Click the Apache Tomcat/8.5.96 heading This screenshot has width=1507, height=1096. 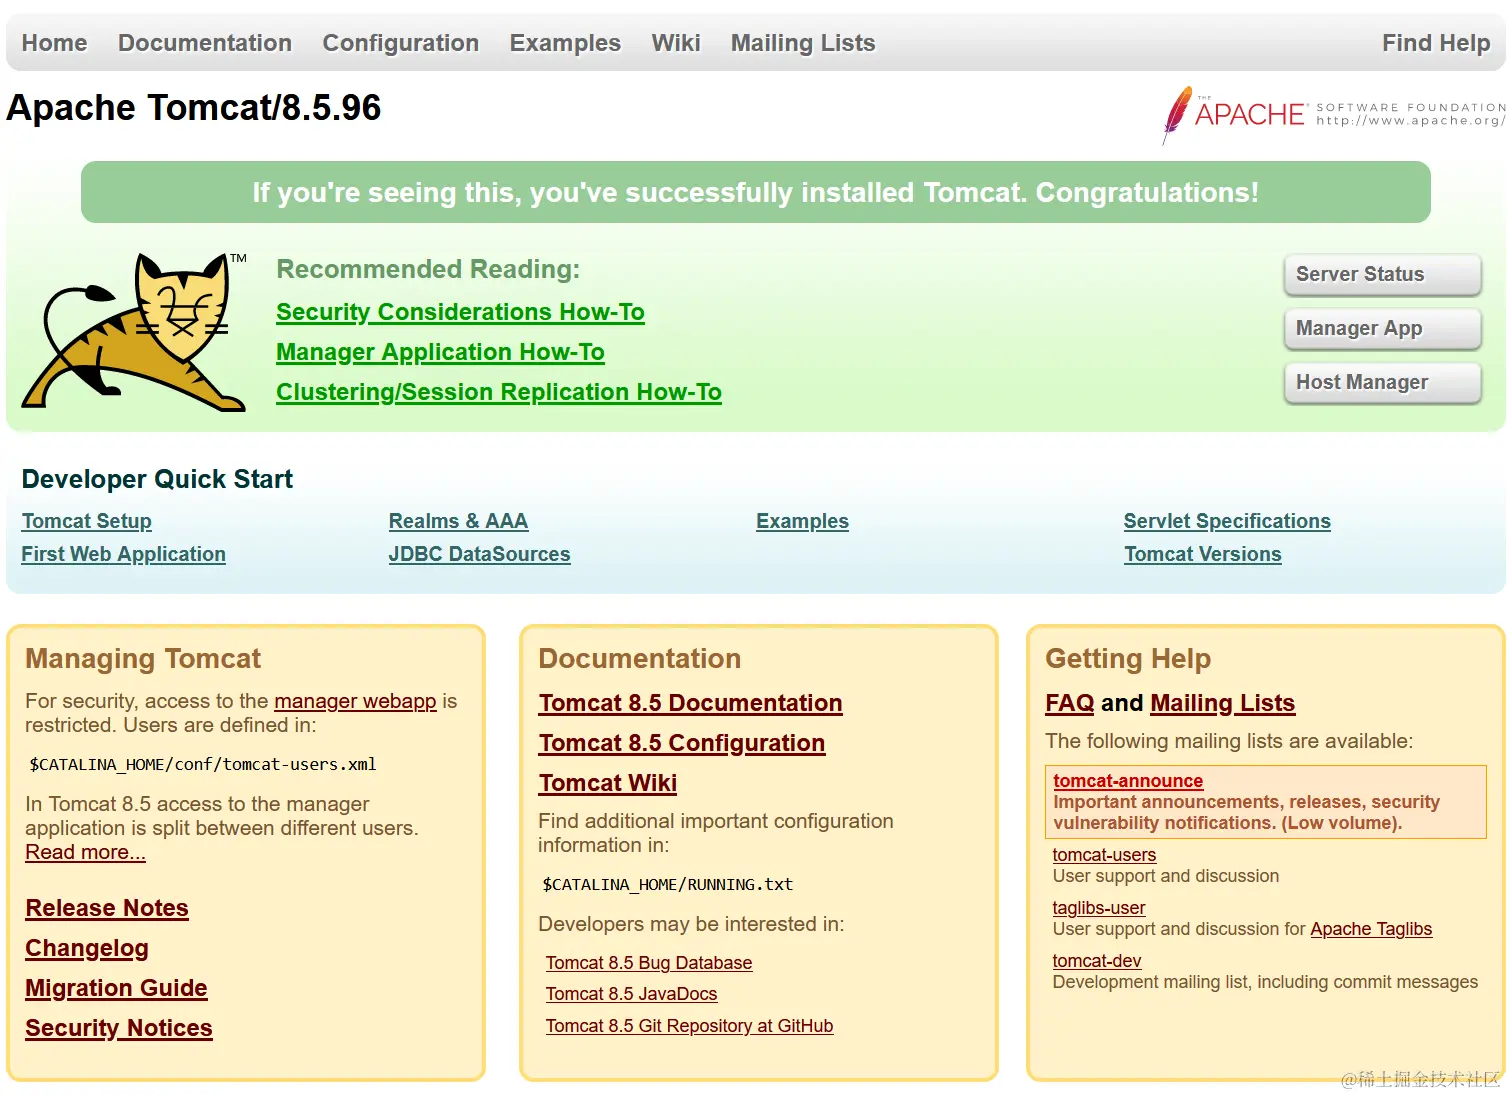[194, 108]
